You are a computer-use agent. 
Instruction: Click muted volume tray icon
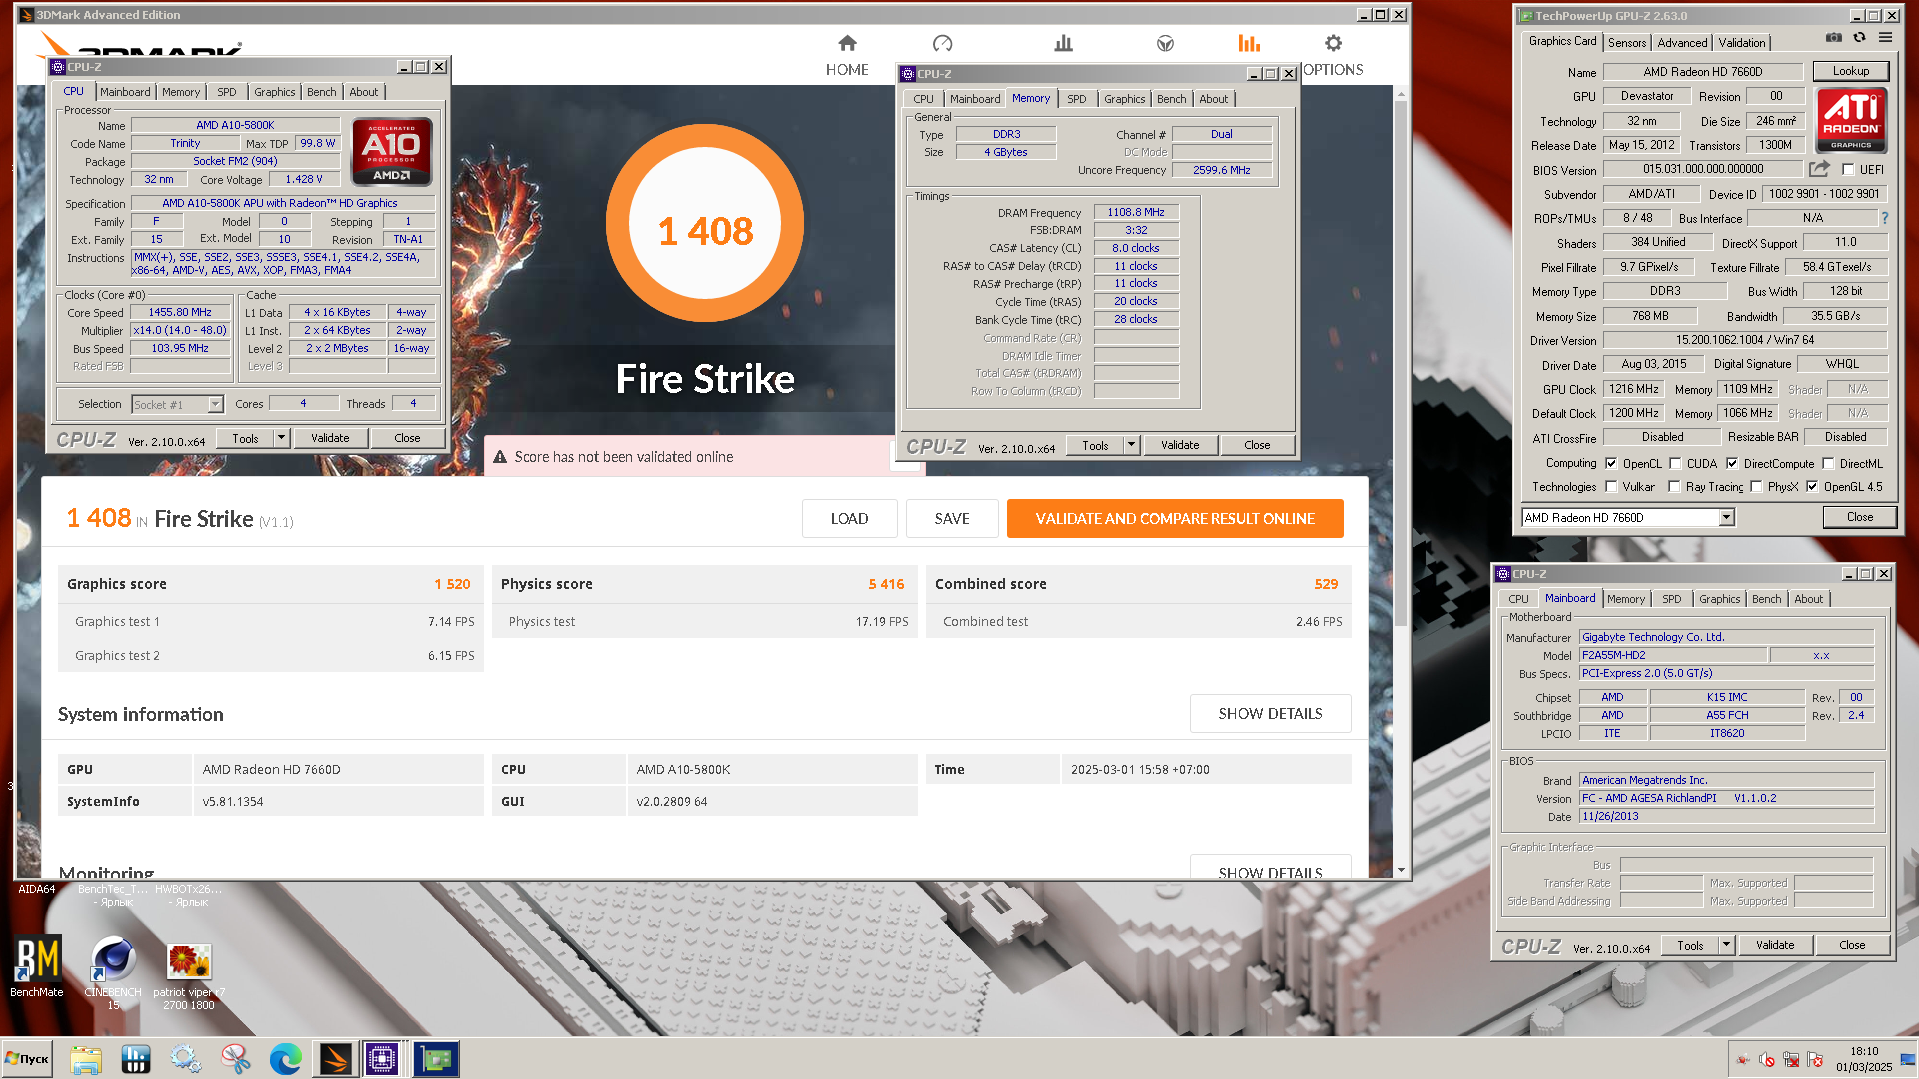tap(1767, 1059)
